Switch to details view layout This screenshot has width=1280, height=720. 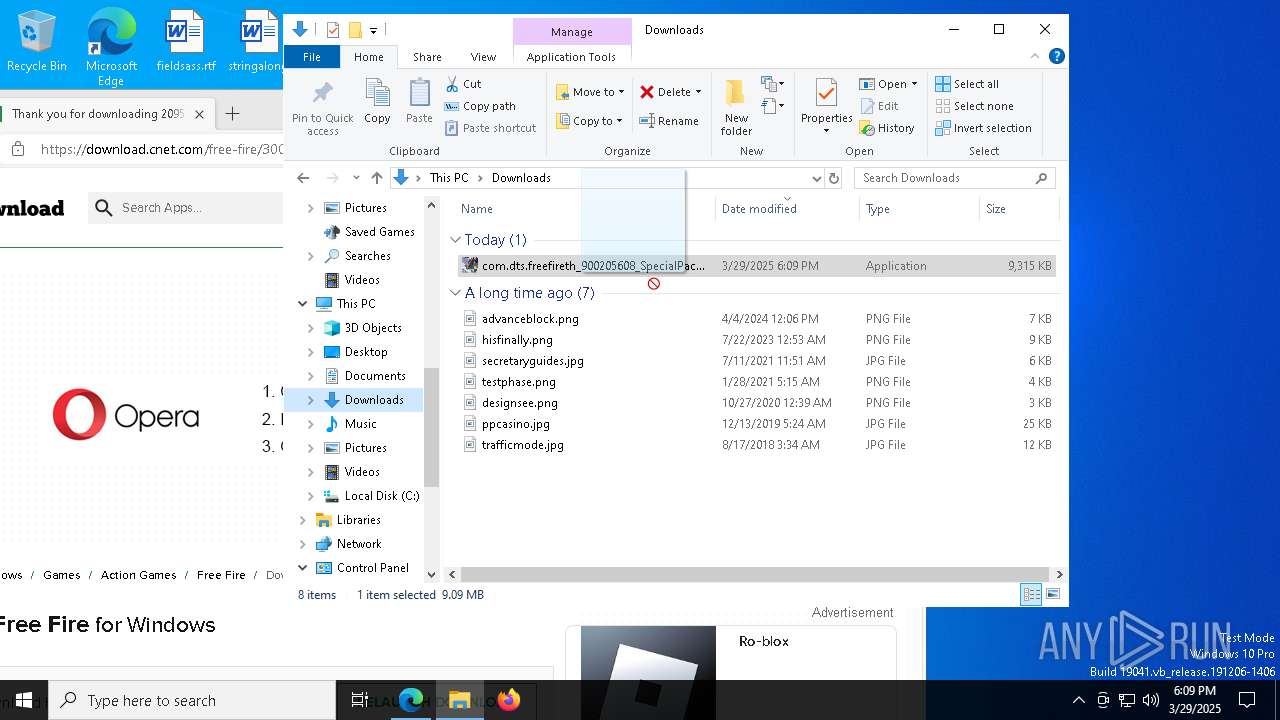(1031, 595)
